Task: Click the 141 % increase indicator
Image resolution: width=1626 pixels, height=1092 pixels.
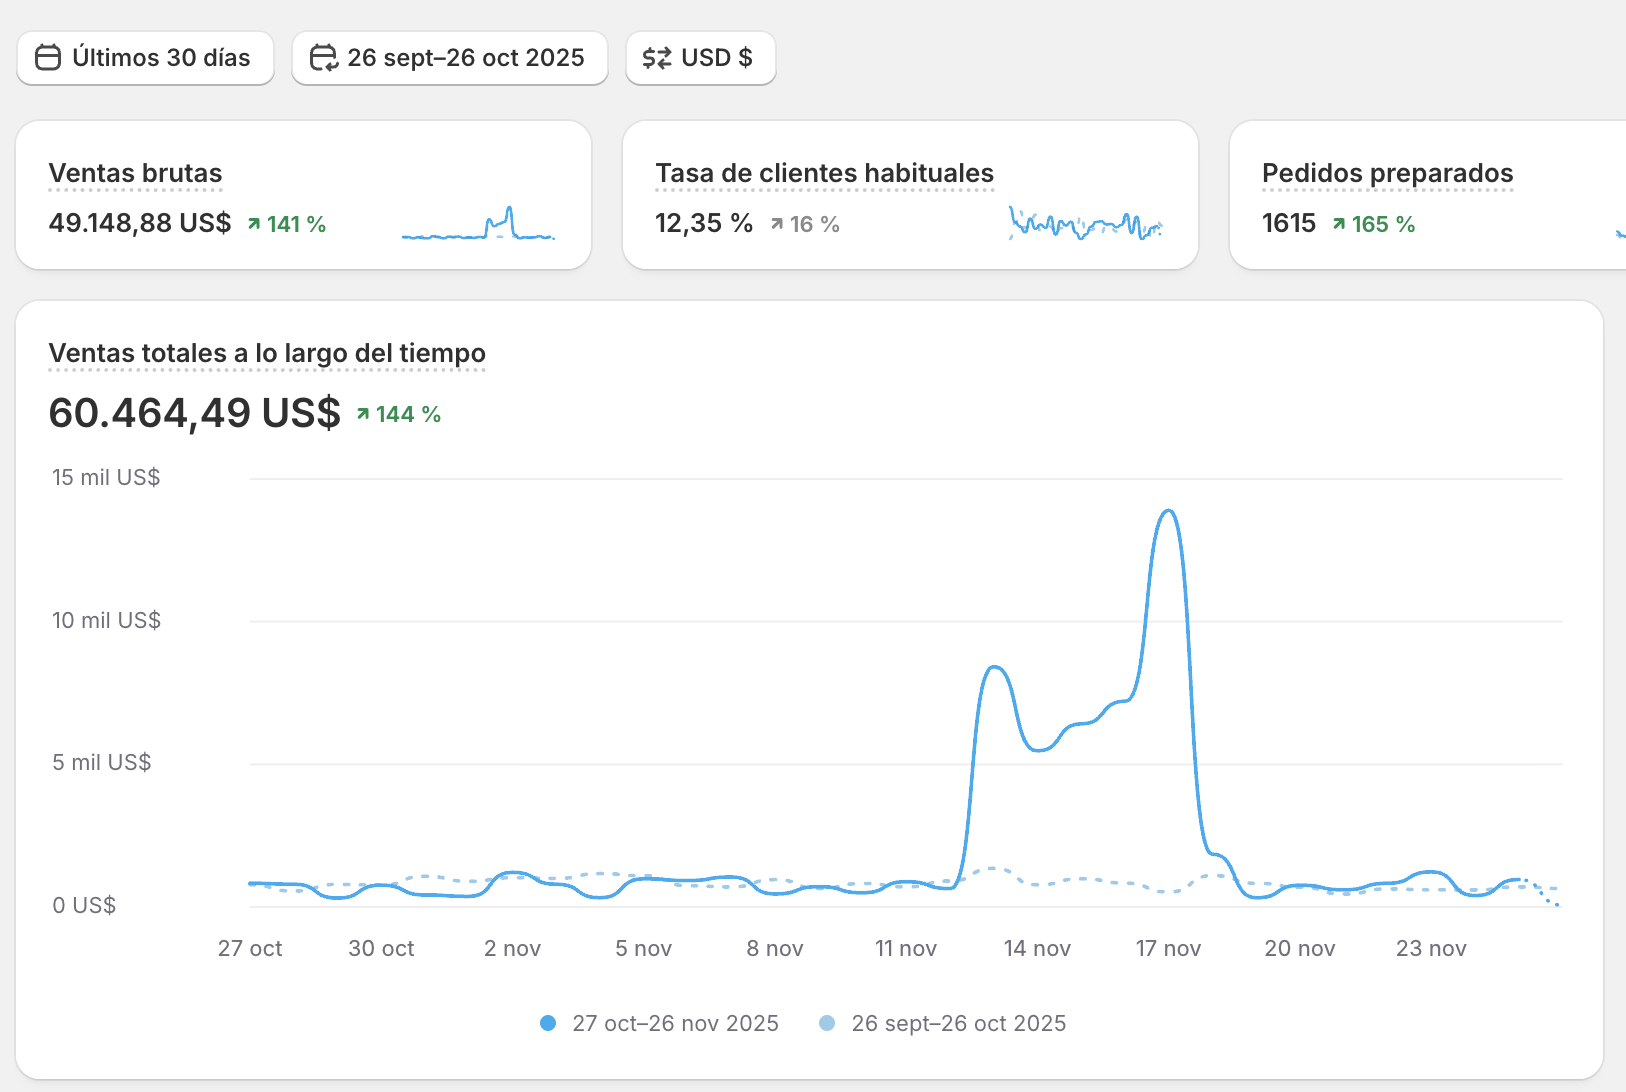Action: (287, 224)
